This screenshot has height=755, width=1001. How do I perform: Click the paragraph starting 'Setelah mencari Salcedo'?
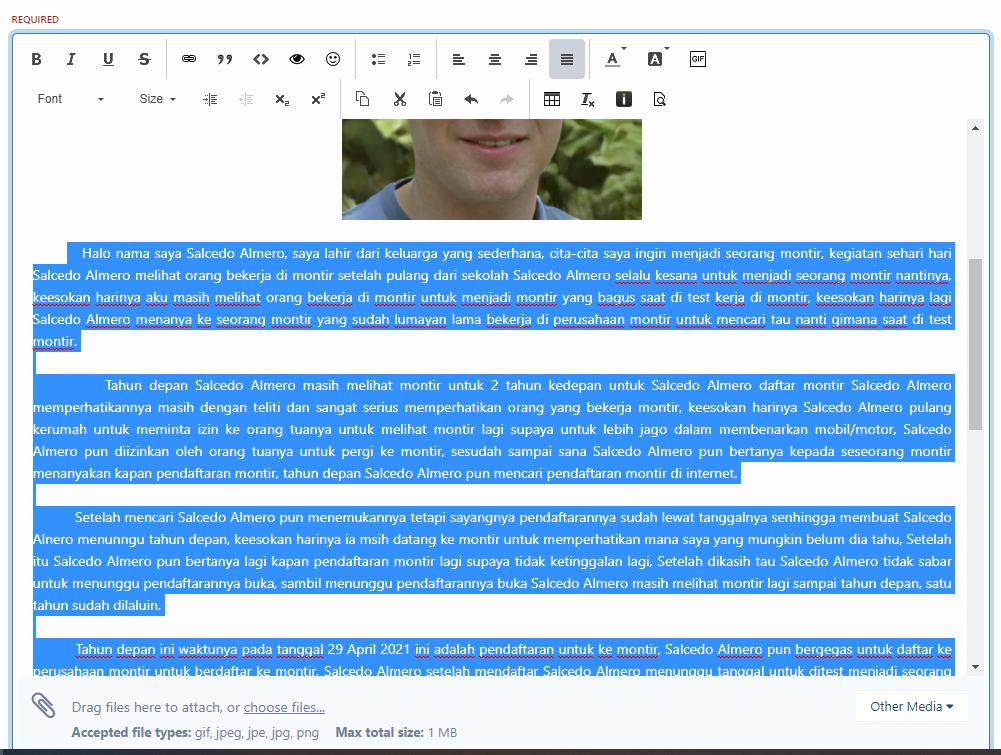(492, 562)
